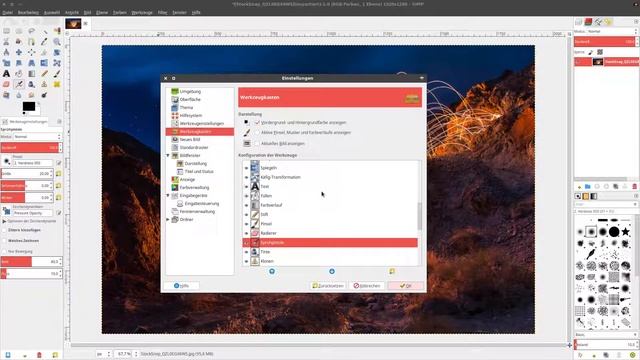This screenshot has height=360, width=640.
Task: Select the Dodge/Burn tool in the toolbox
Action: (x=44, y=95)
